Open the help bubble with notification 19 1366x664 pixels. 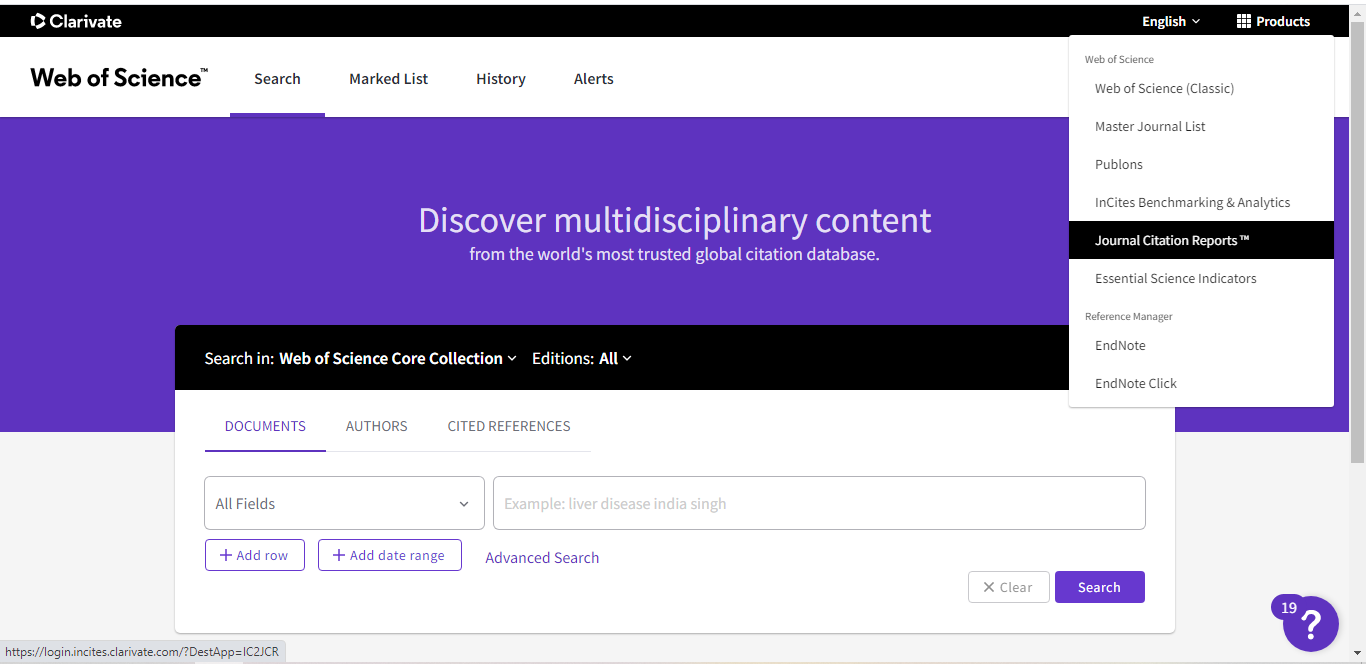click(x=1312, y=624)
